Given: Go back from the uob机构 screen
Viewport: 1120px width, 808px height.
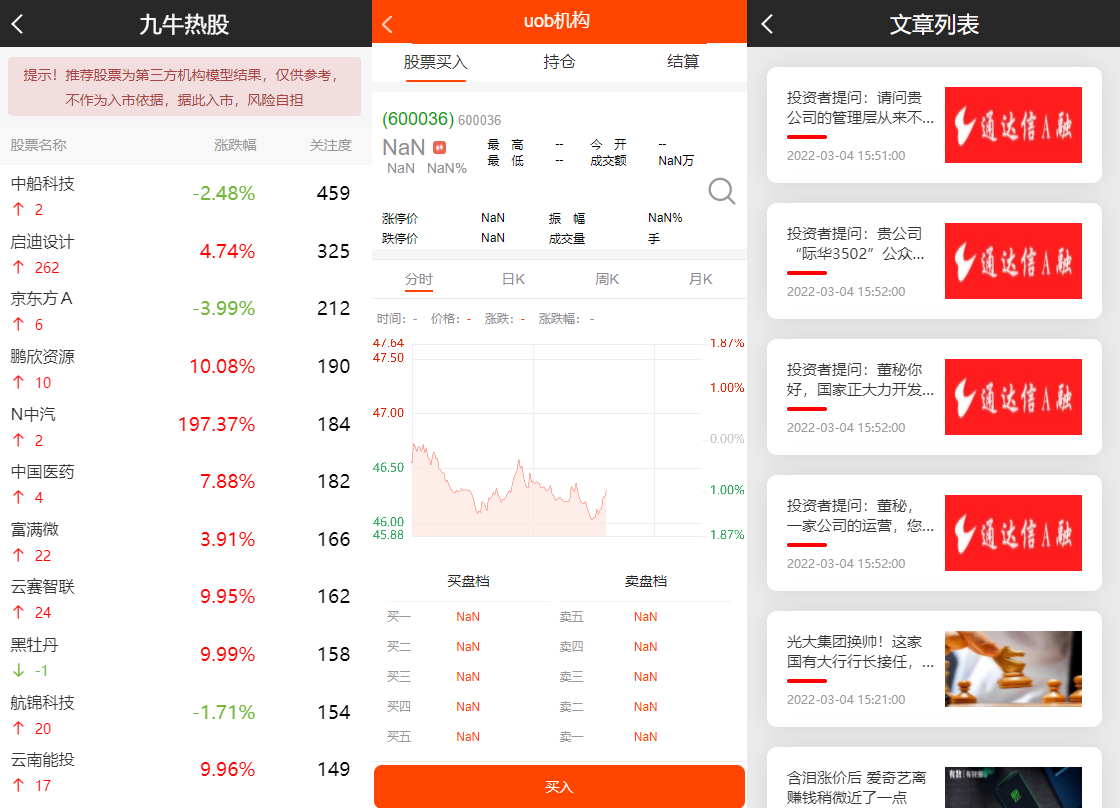Looking at the screenshot, I should [x=387, y=25].
